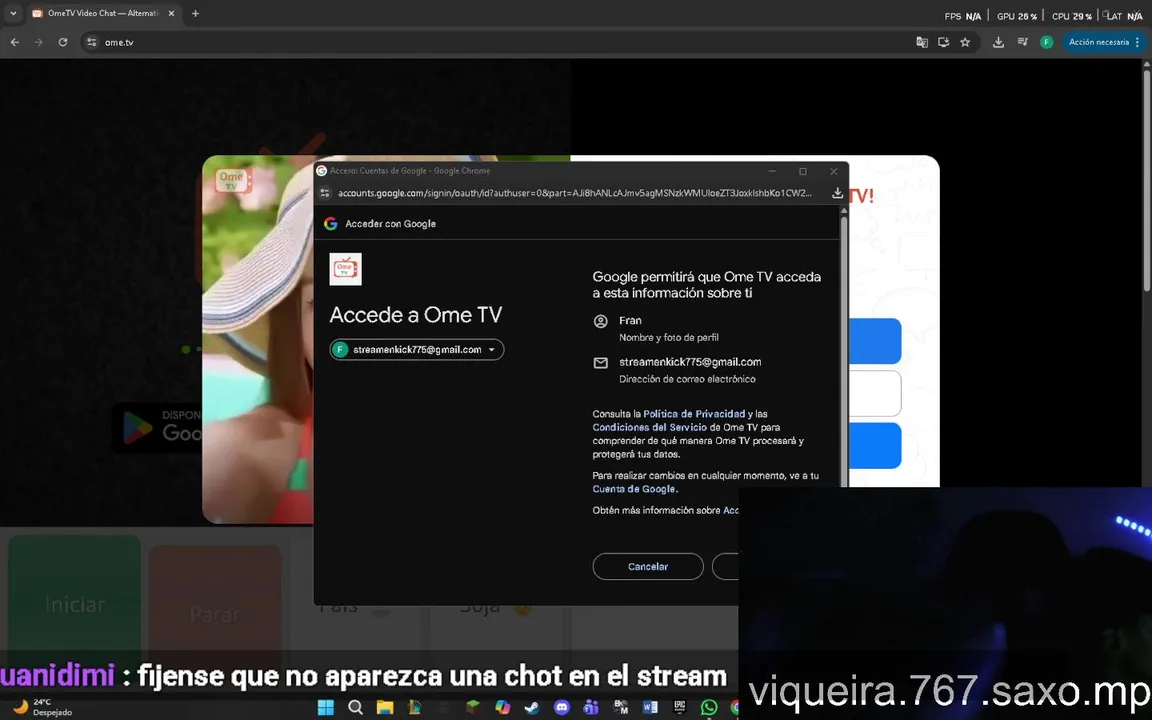Bookmark this page with the star icon
The image size is (1152, 720).
[x=965, y=43]
